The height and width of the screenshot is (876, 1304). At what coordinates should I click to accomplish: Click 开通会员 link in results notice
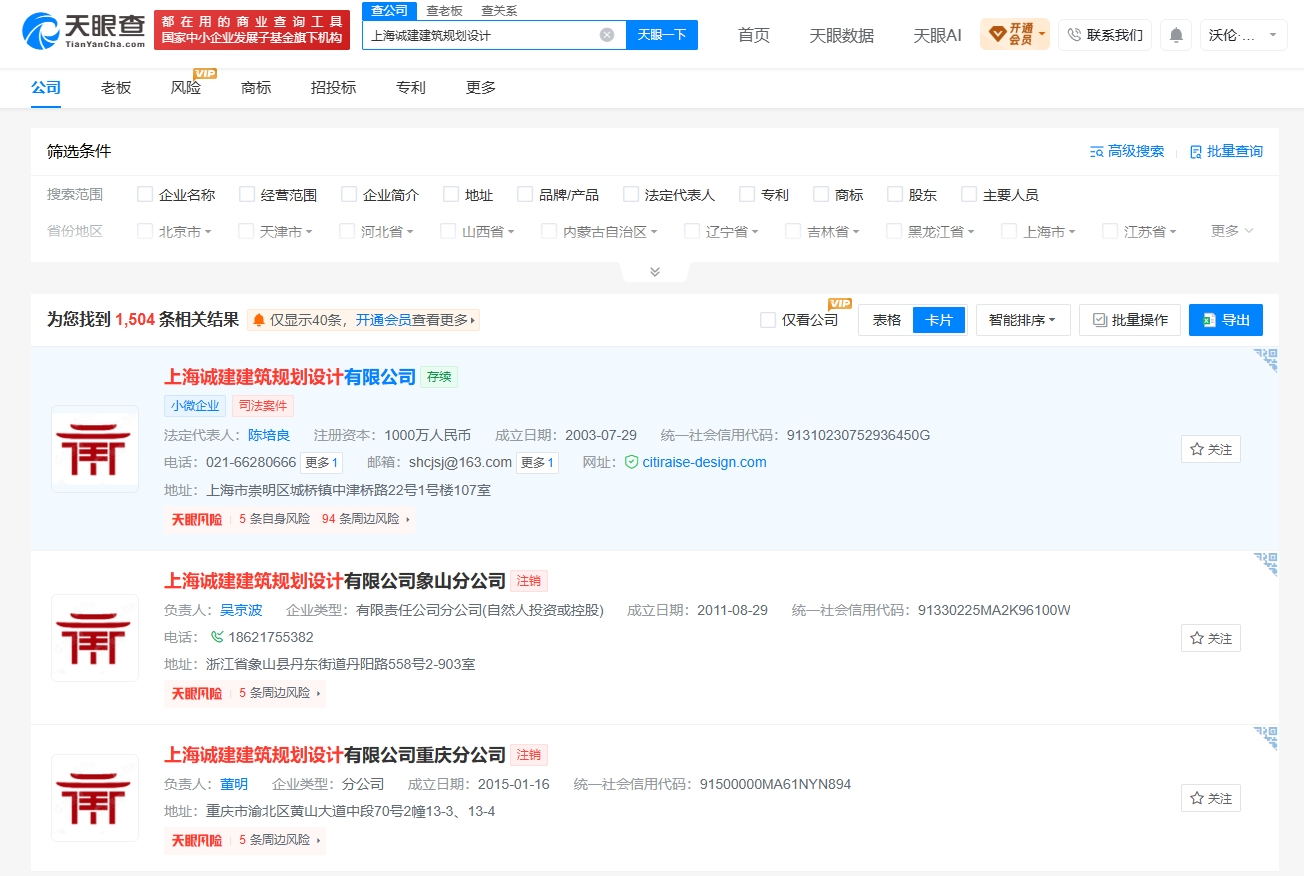point(383,320)
